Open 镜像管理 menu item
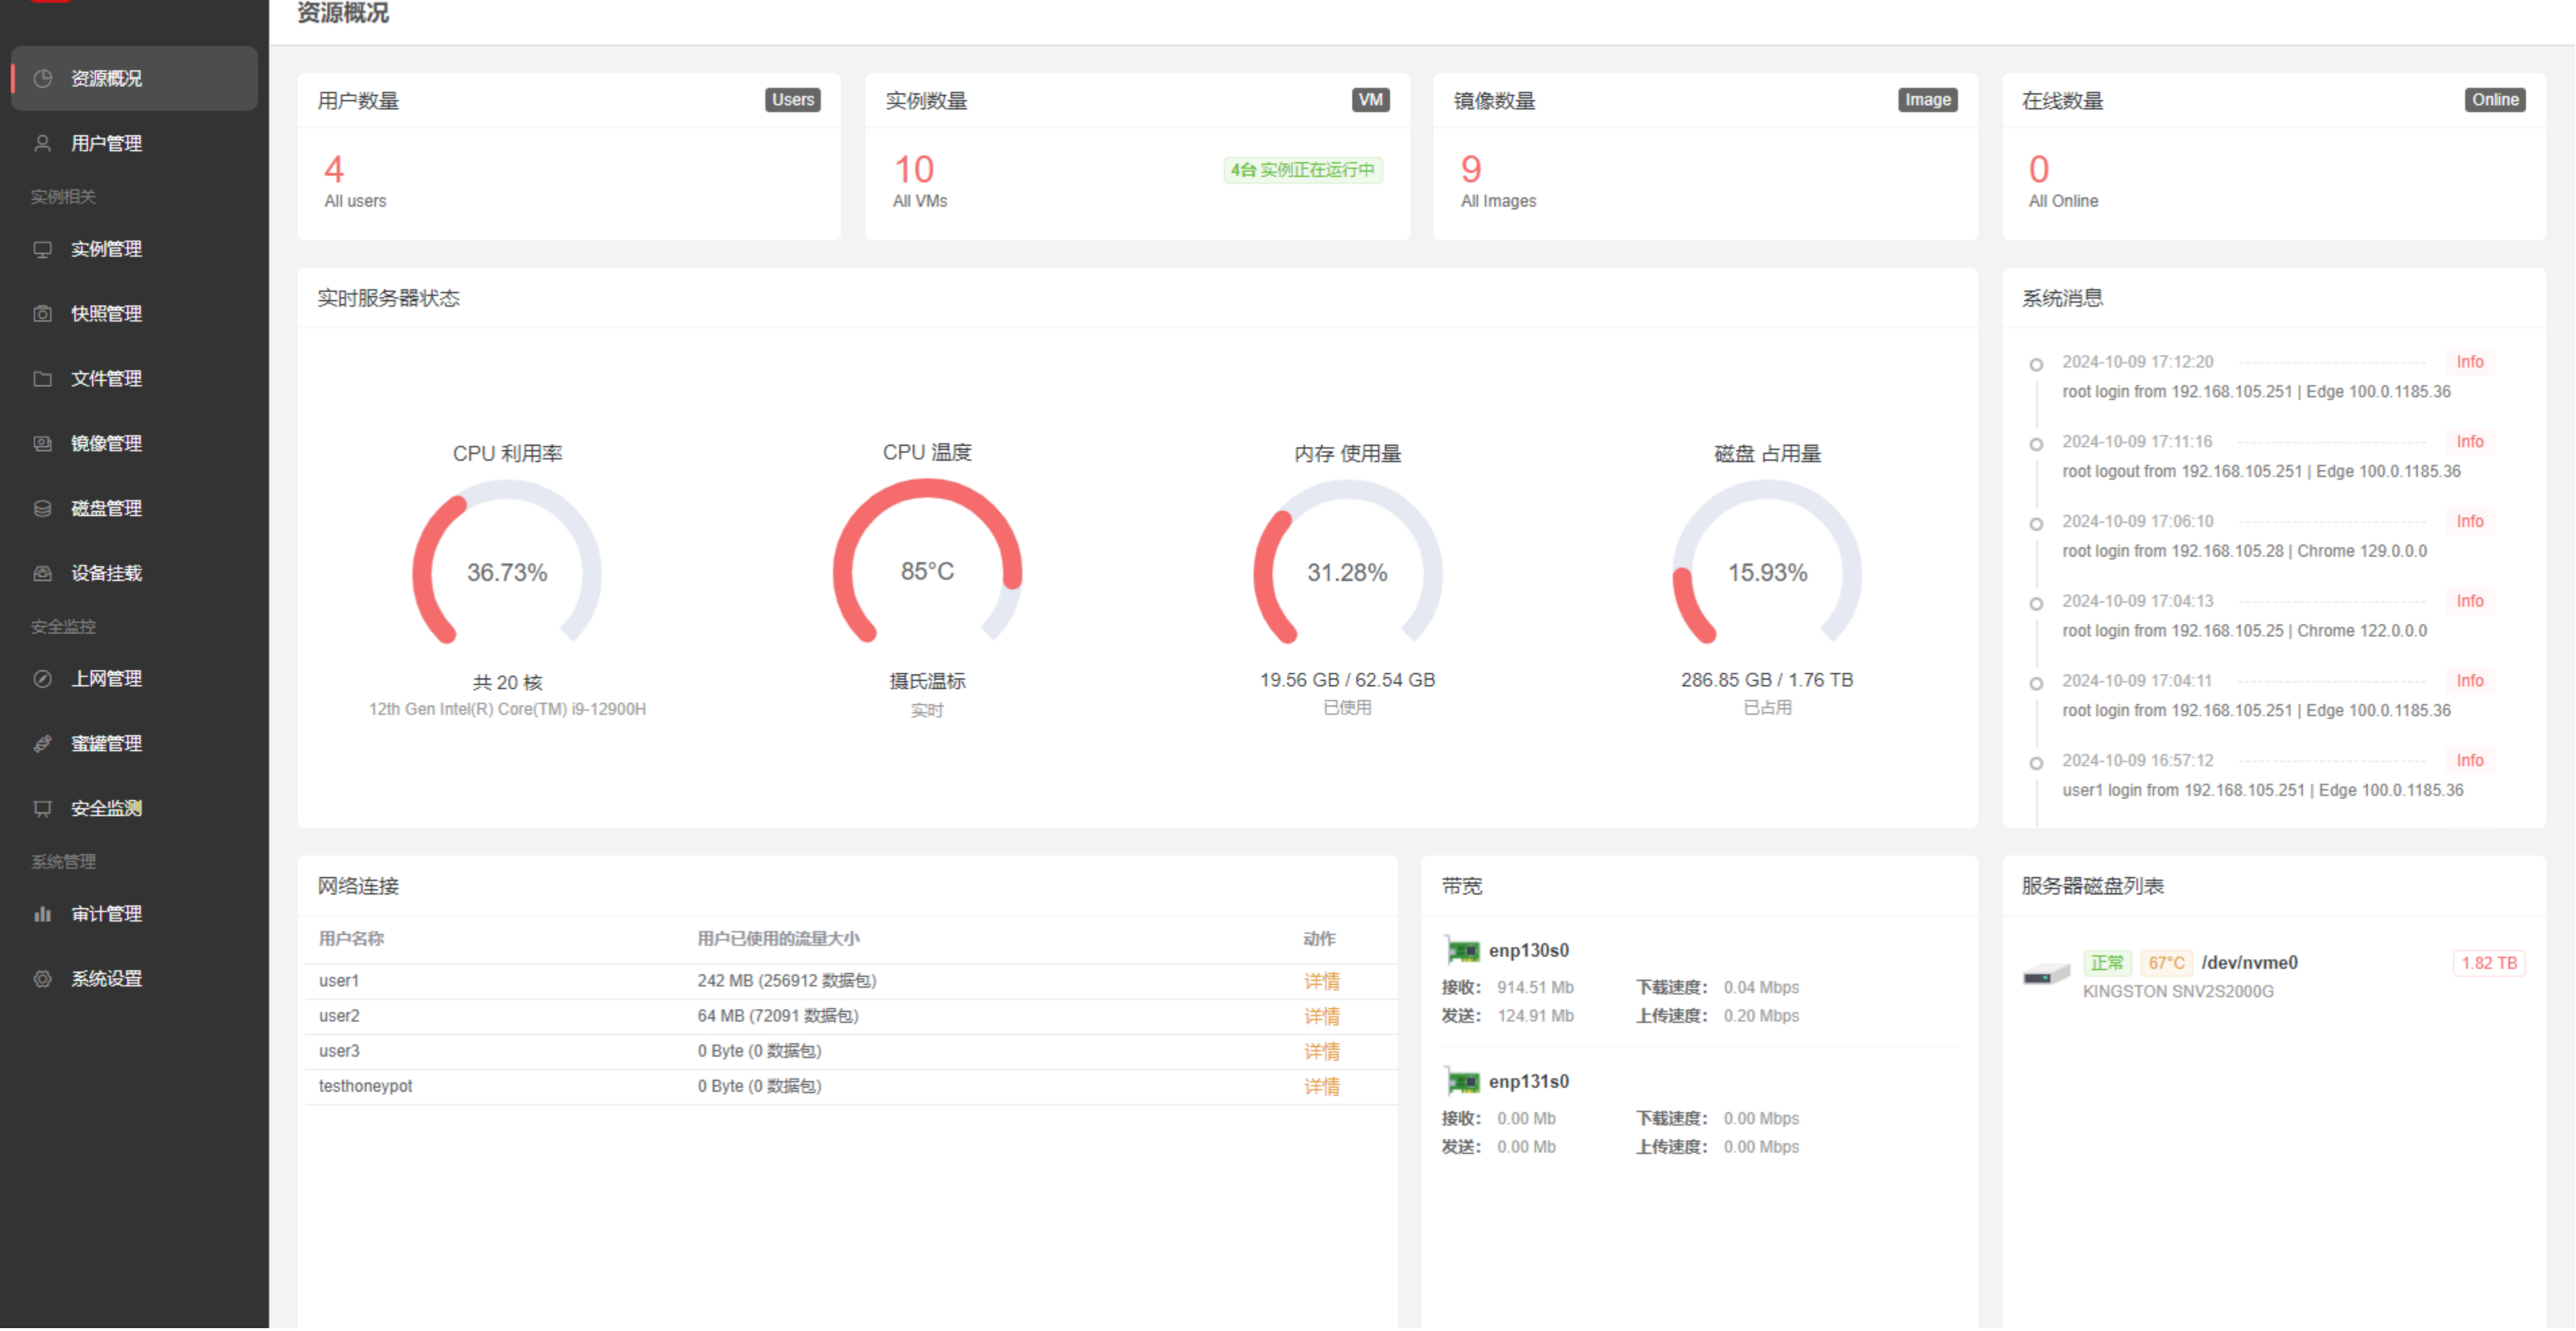Image resolution: width=2576 pixels, height=1331 pixels. (x=106, y=443)
